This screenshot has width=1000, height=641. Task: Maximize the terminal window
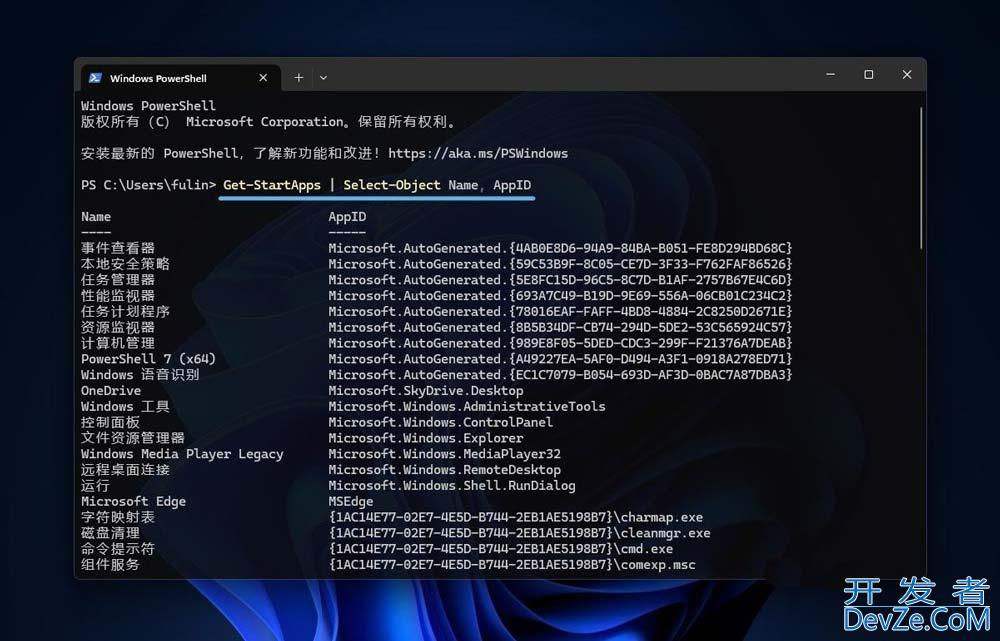point(869,75)
